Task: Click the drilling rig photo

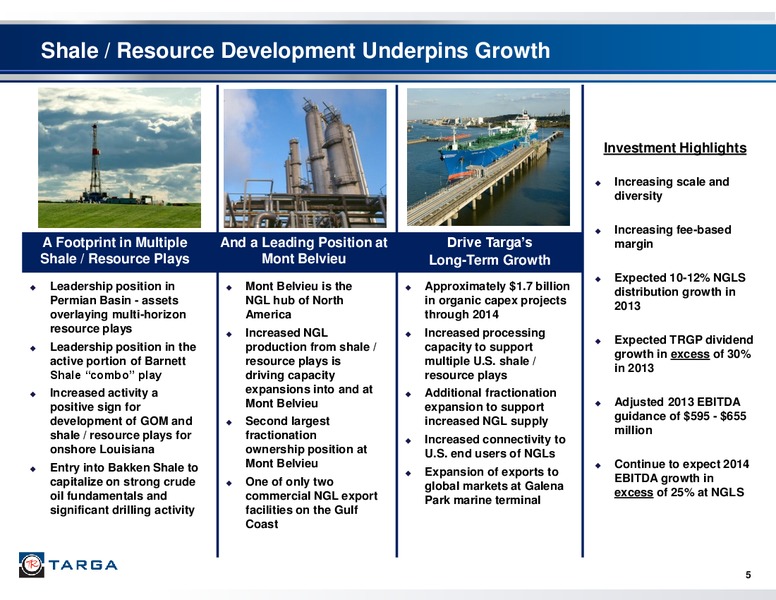Action: (x=119, y=157)
